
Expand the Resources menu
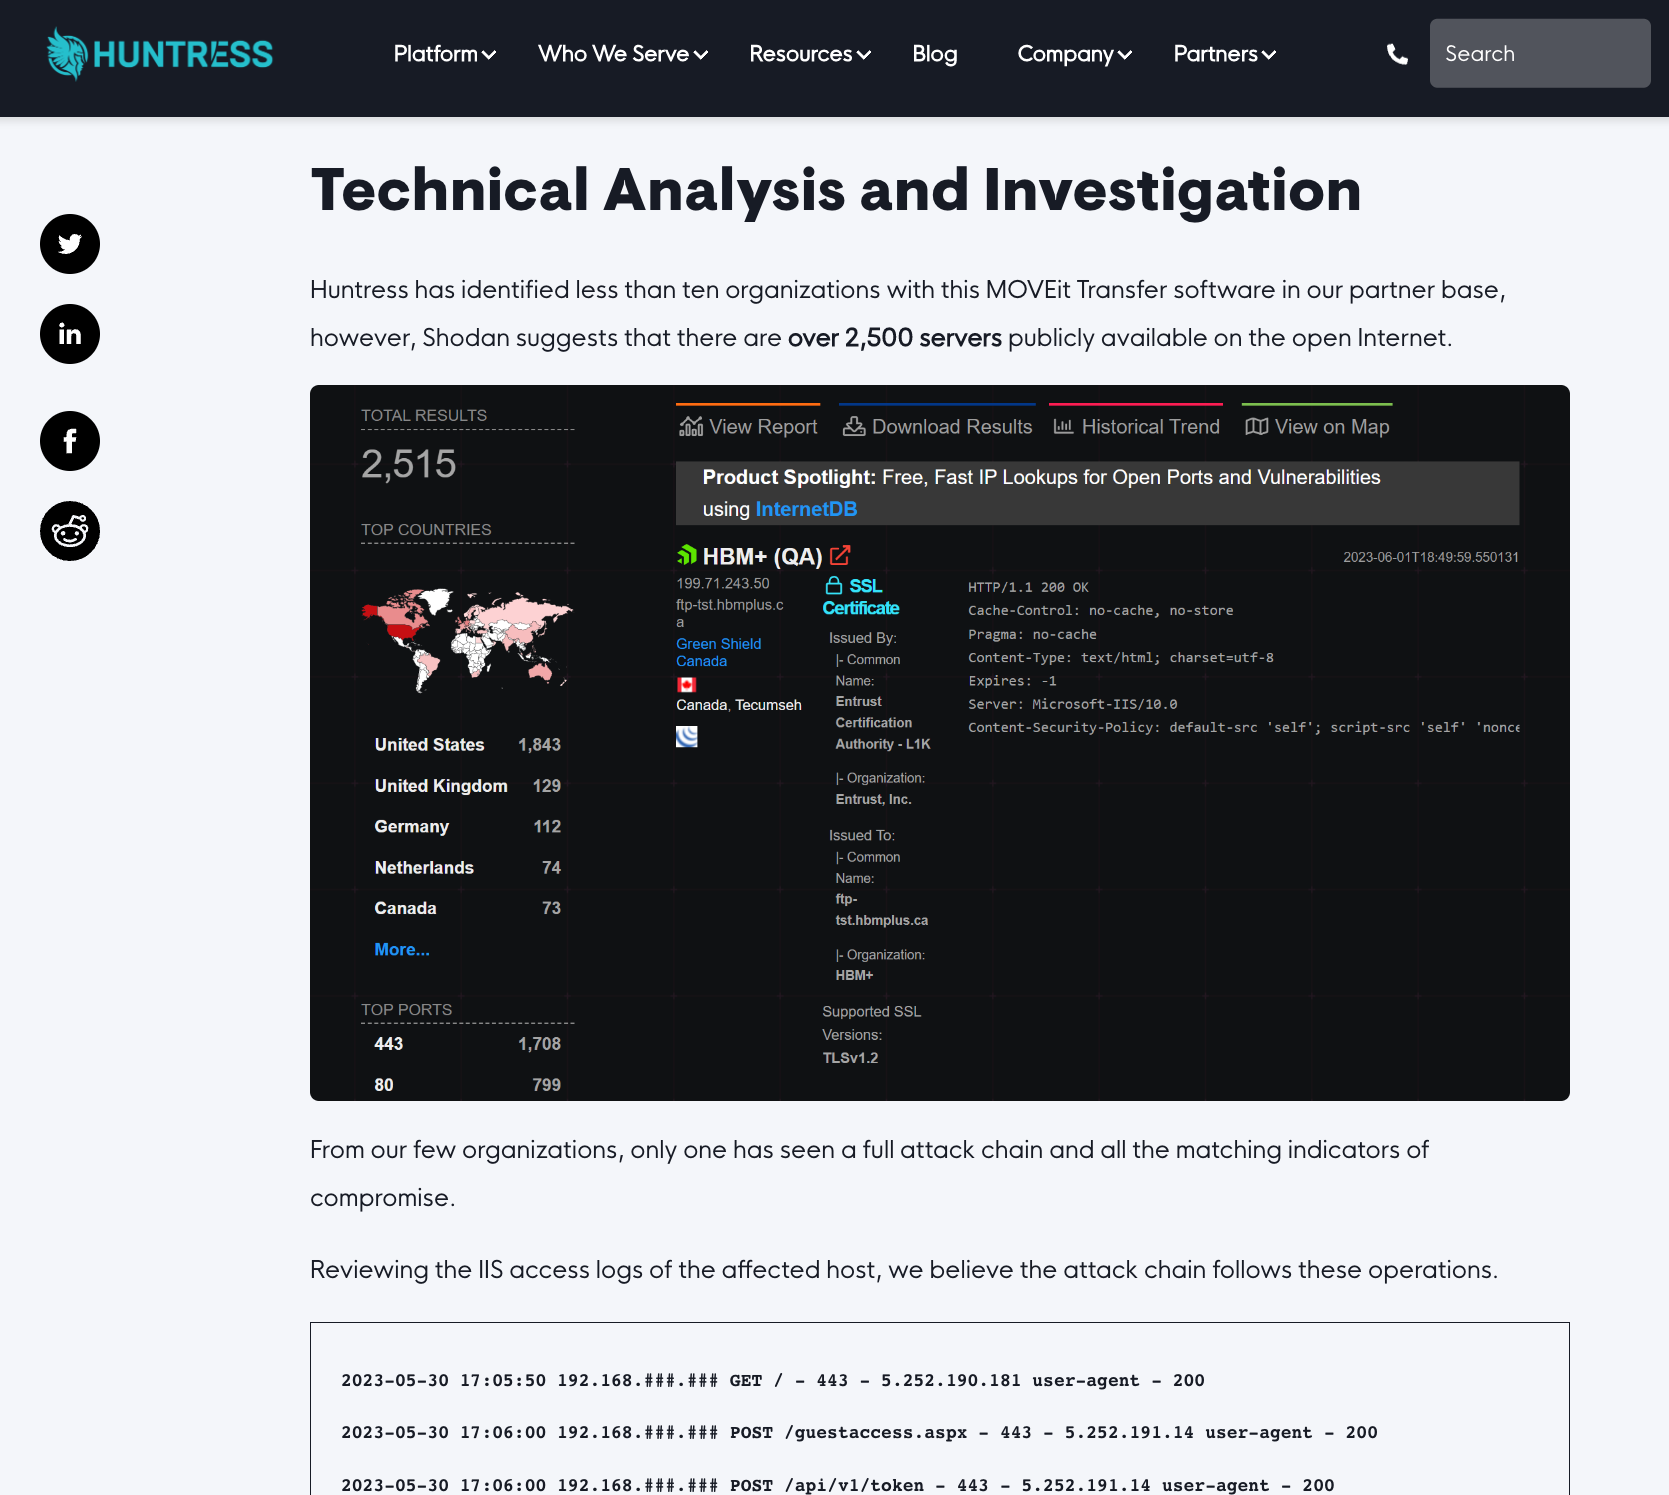[x=809, y=54]
